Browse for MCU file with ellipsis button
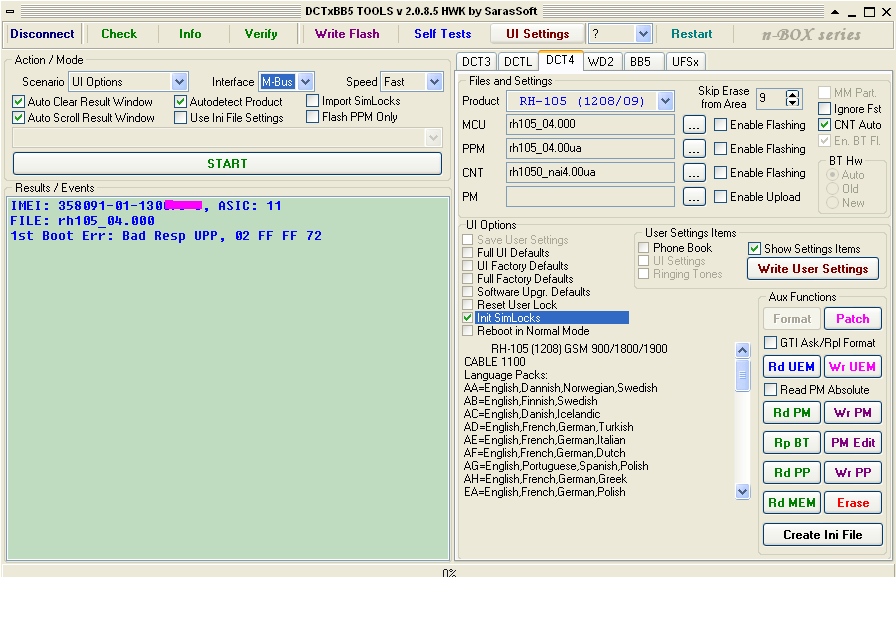896x633 pixels. point(694,125)
